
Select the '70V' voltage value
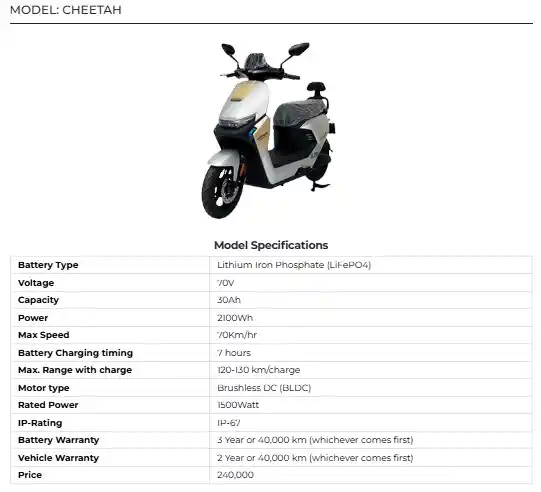click(x=226, y=283)
